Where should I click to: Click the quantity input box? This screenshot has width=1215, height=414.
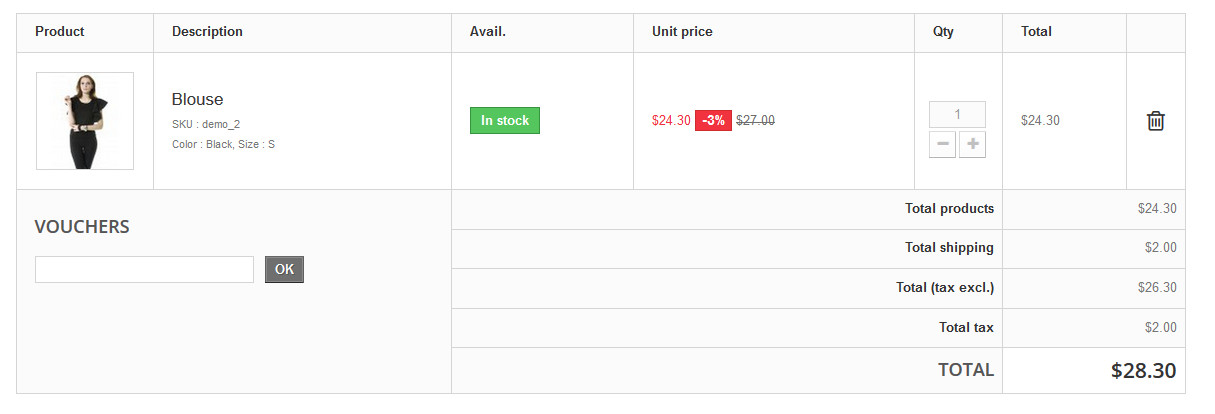point(957,114)
